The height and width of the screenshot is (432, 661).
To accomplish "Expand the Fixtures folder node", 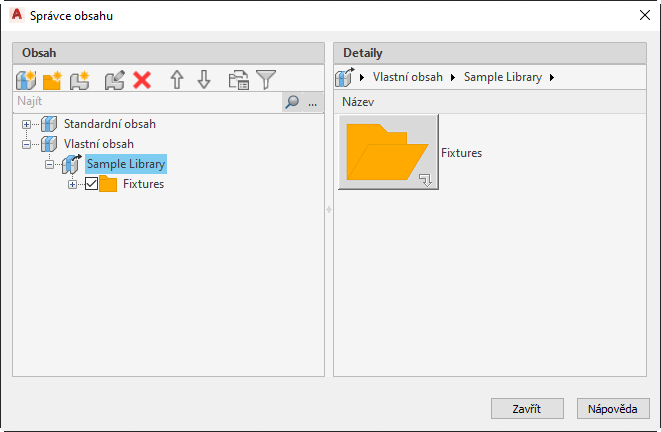I will [71, 184].
